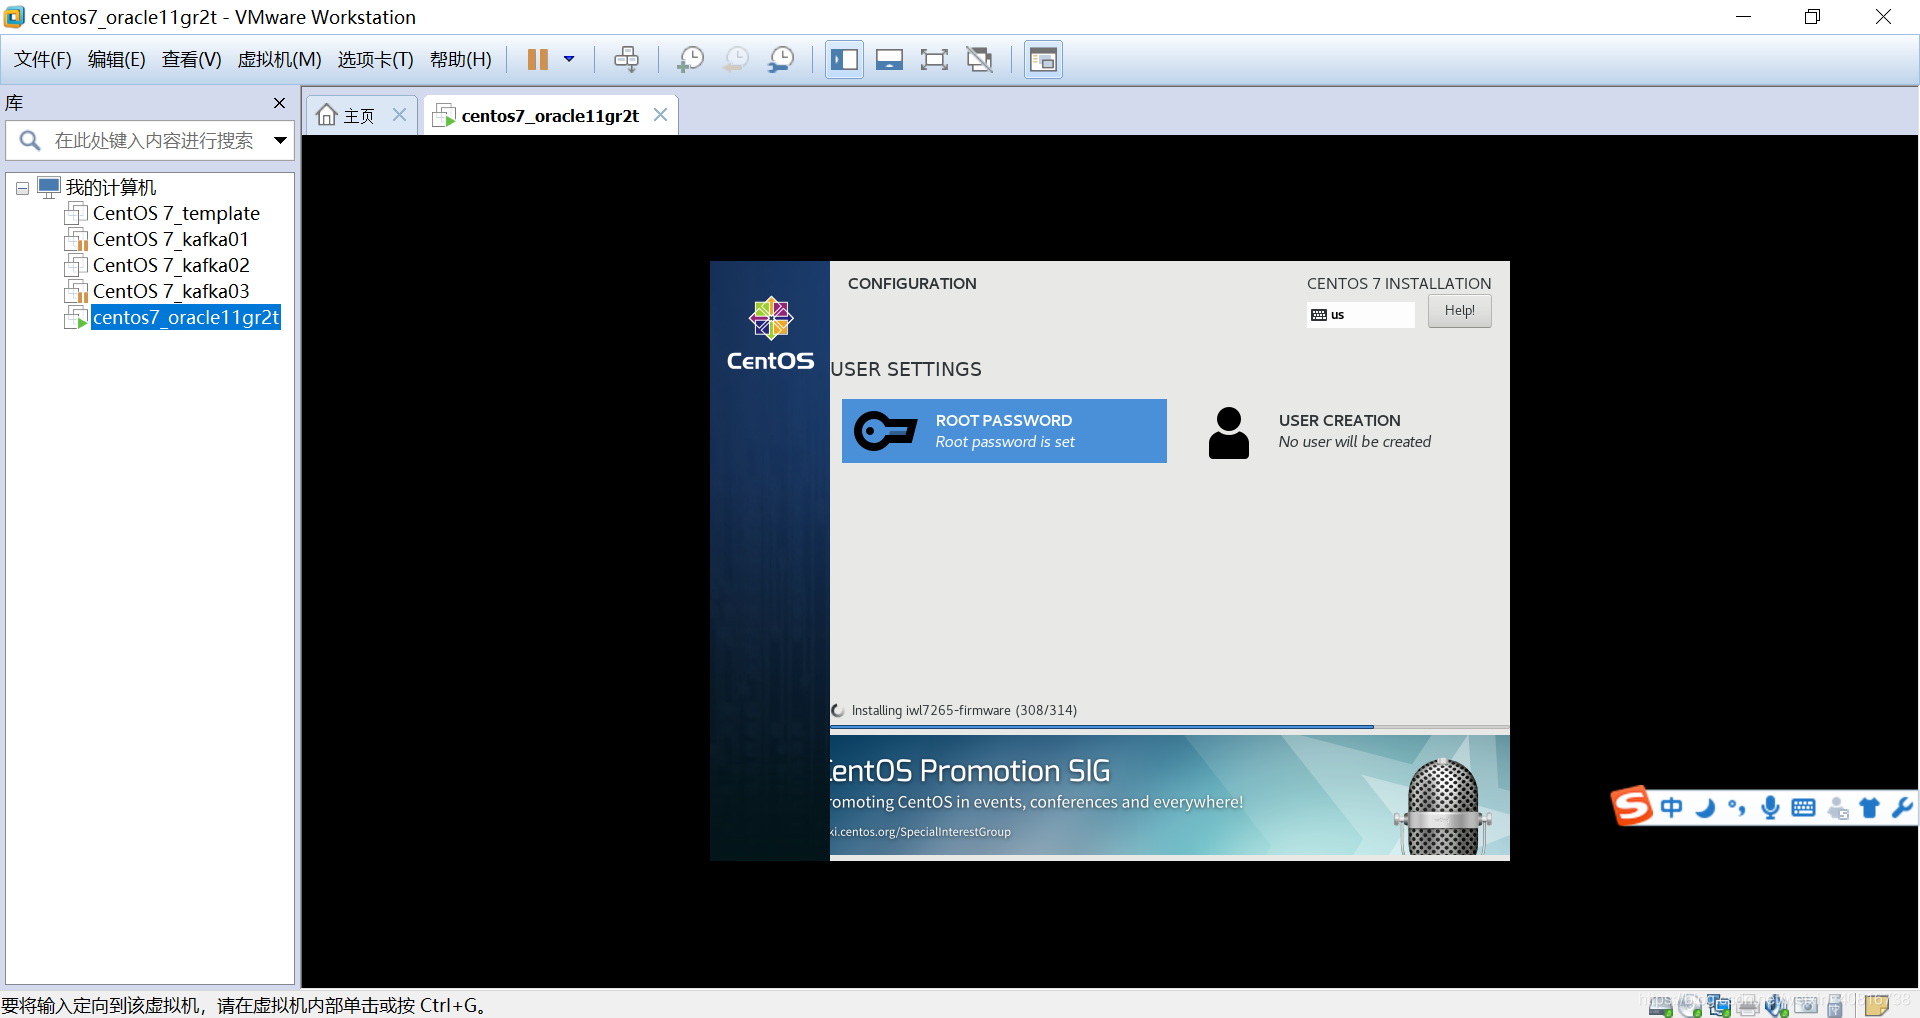Open the 选项卡(T) menu
The image size is (1920, 1018).
click(x=375, y=60)
